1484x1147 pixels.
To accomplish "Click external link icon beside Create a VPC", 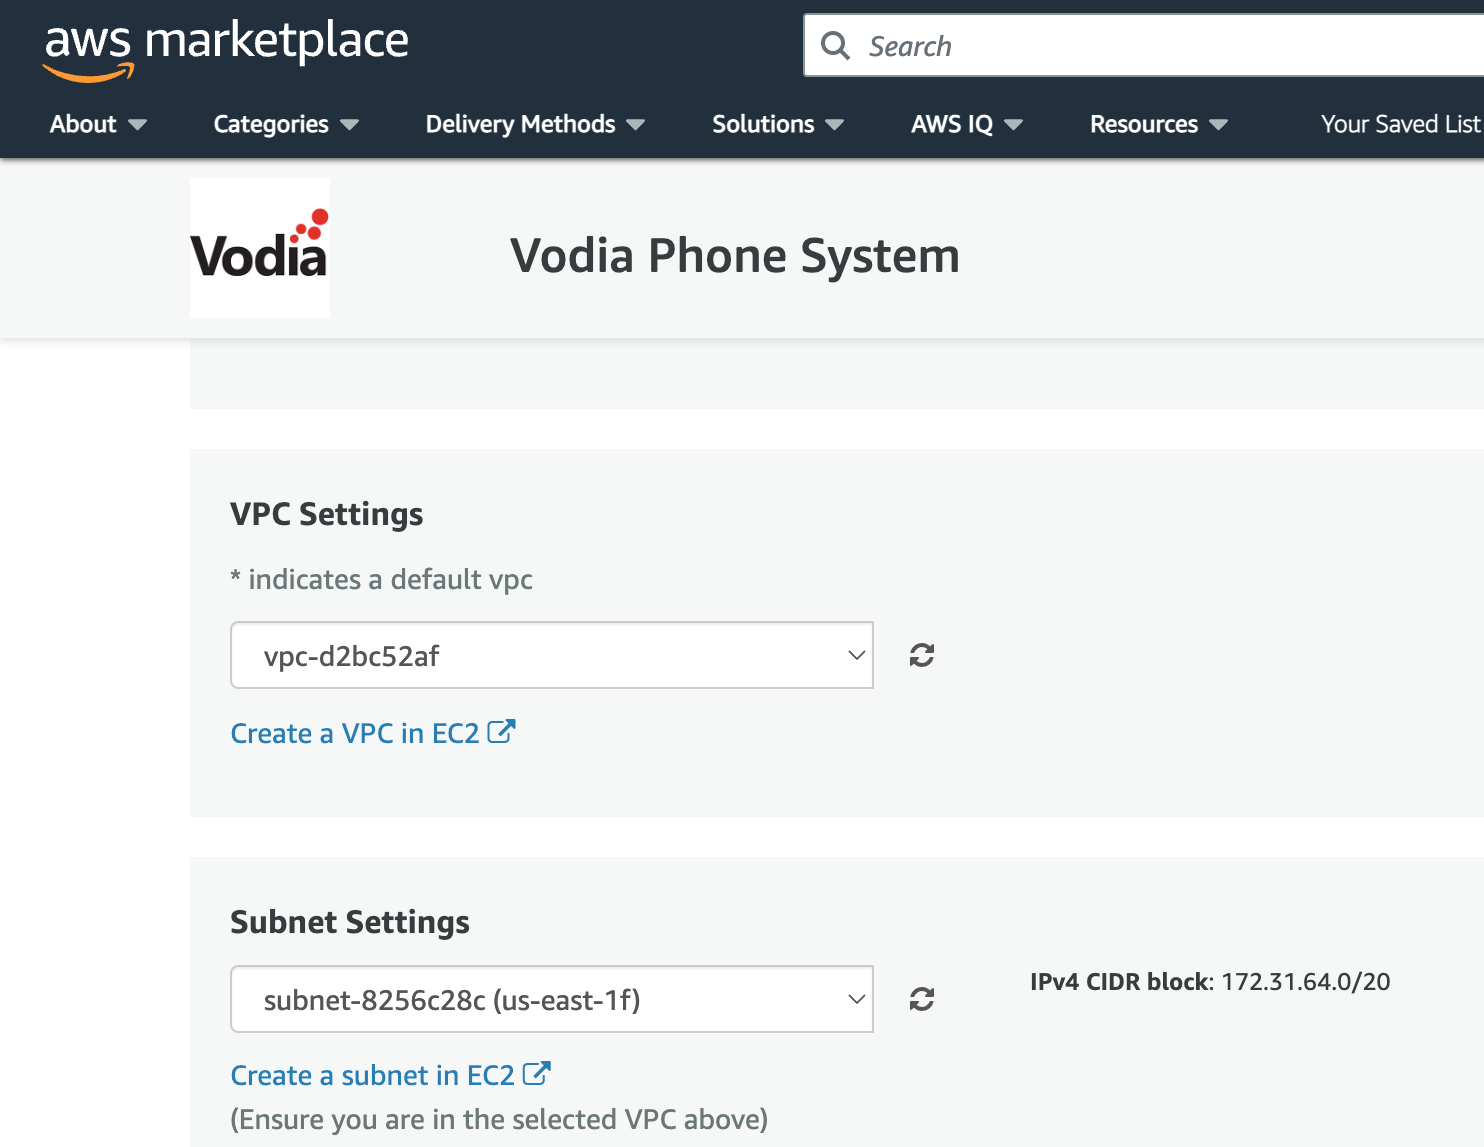I will [x=501, y=732].
